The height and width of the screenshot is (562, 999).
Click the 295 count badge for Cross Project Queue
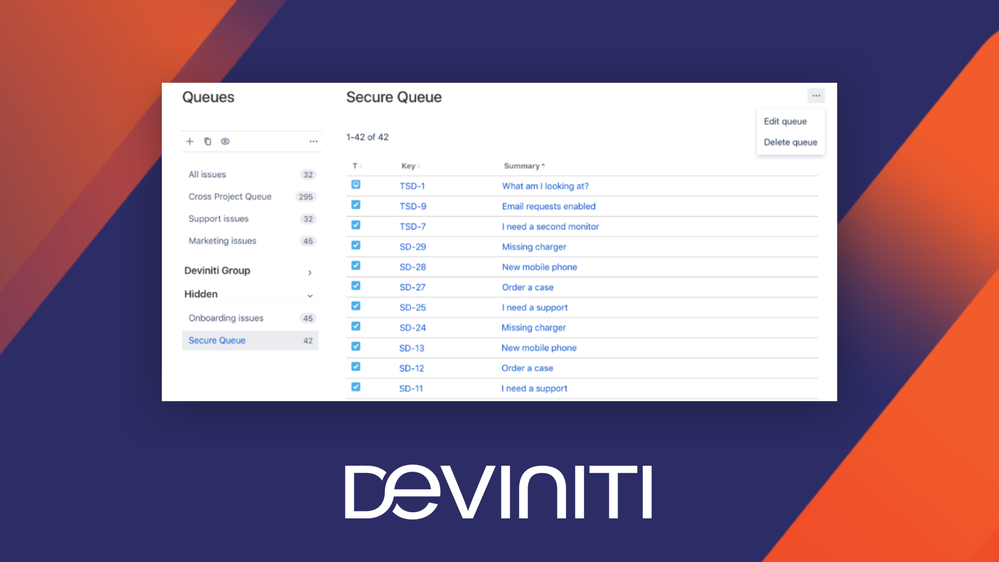(x=306, y=197)
